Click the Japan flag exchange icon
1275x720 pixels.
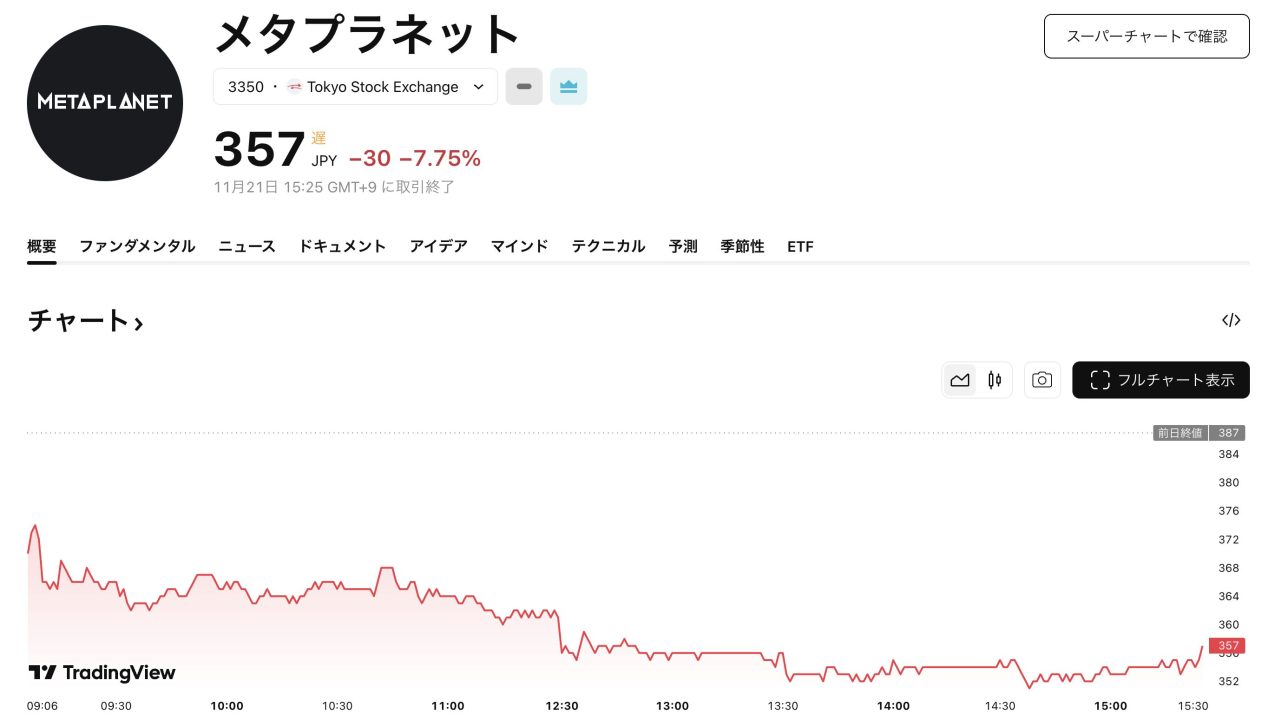(x=294, y=87)
